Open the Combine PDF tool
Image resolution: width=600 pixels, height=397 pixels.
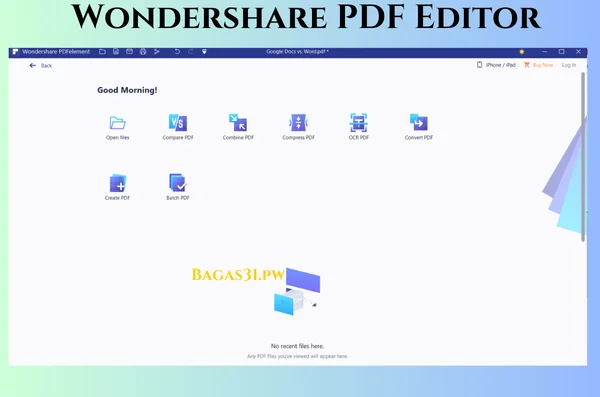pos(238,127)
